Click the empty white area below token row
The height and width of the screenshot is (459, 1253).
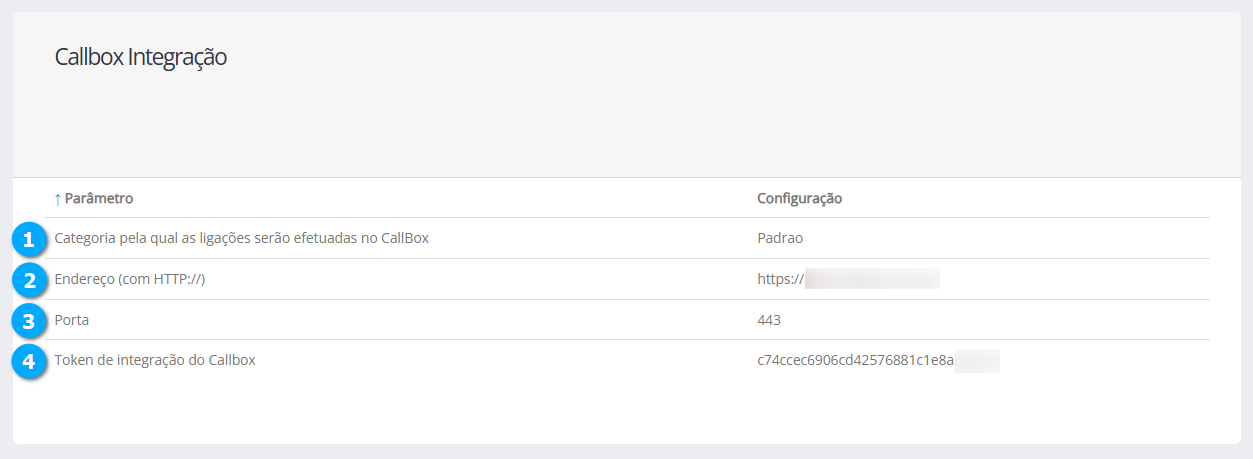pyautogui.click(x=626, y=410)
